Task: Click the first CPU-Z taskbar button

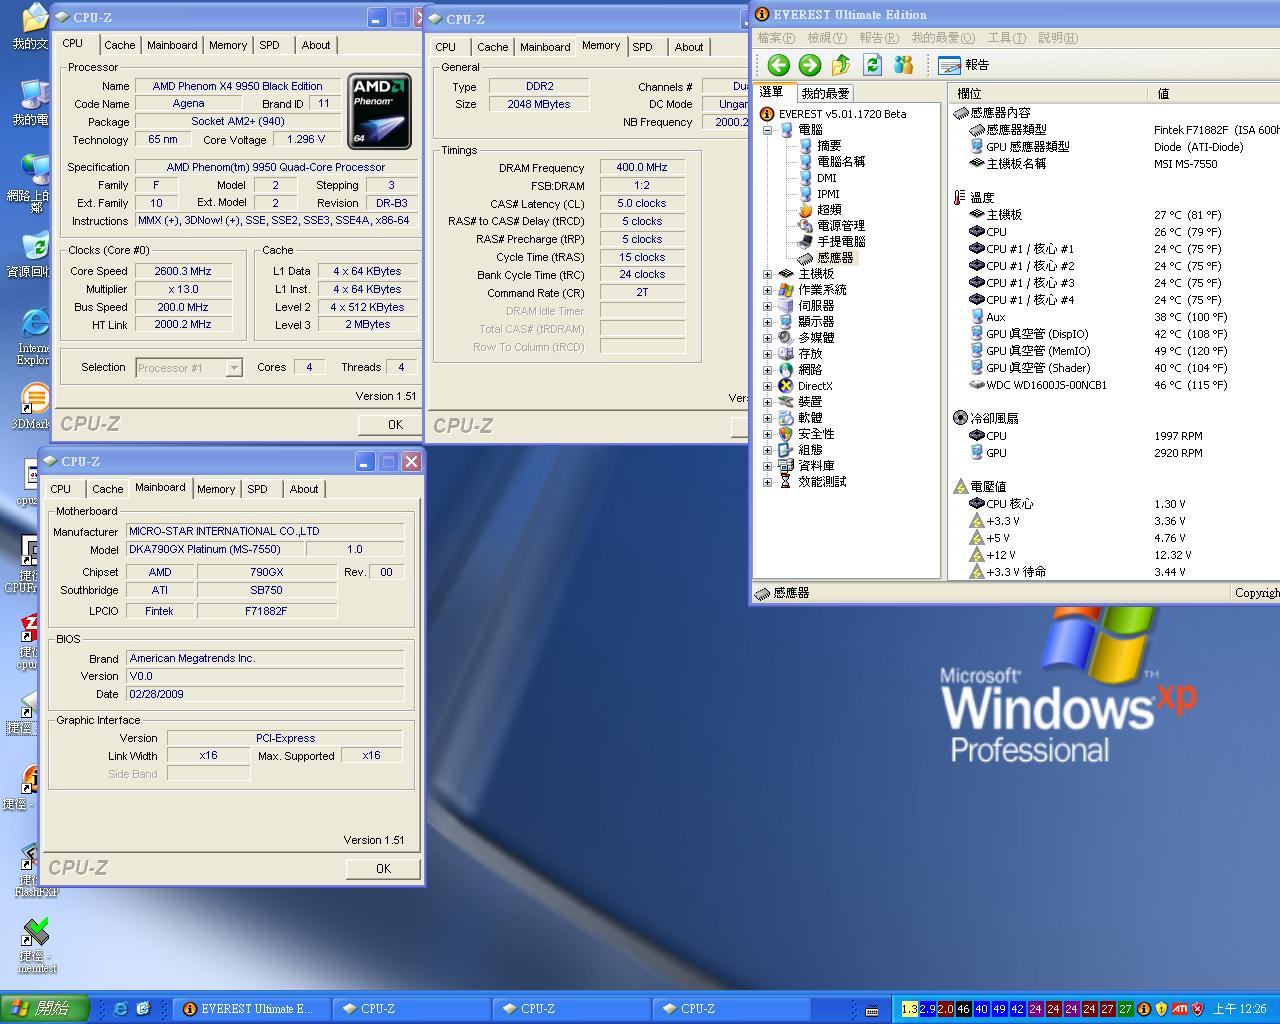Action: coord(411,1009)
